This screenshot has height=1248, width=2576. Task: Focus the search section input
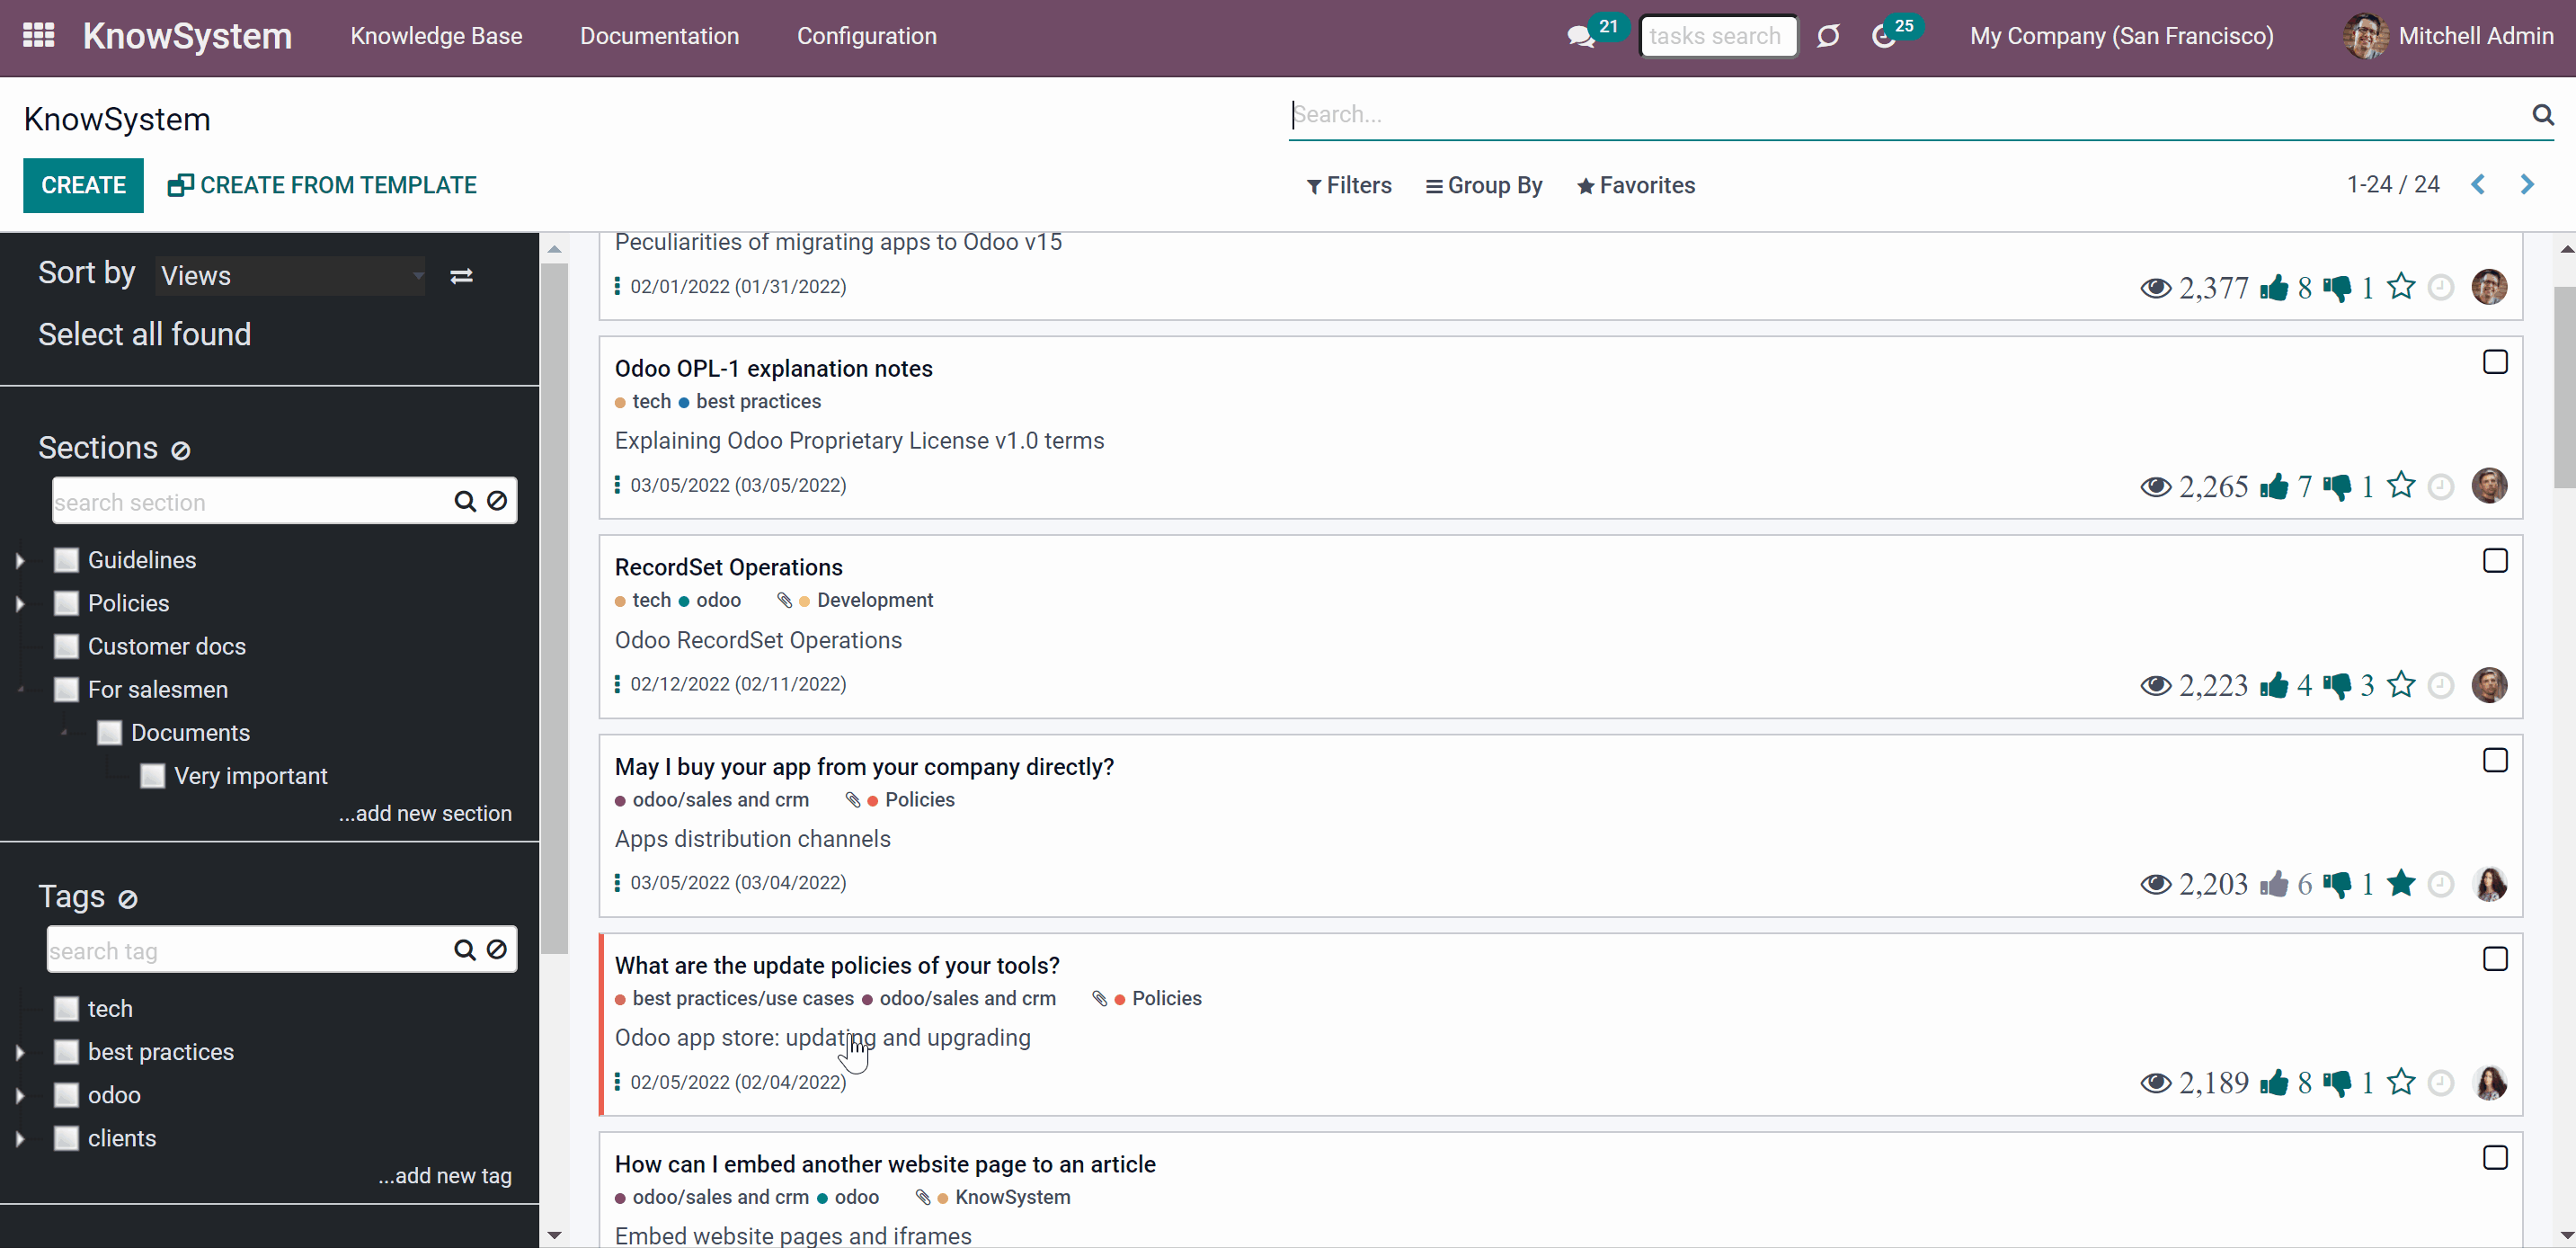pyautogui.click(x=250, y=502)
